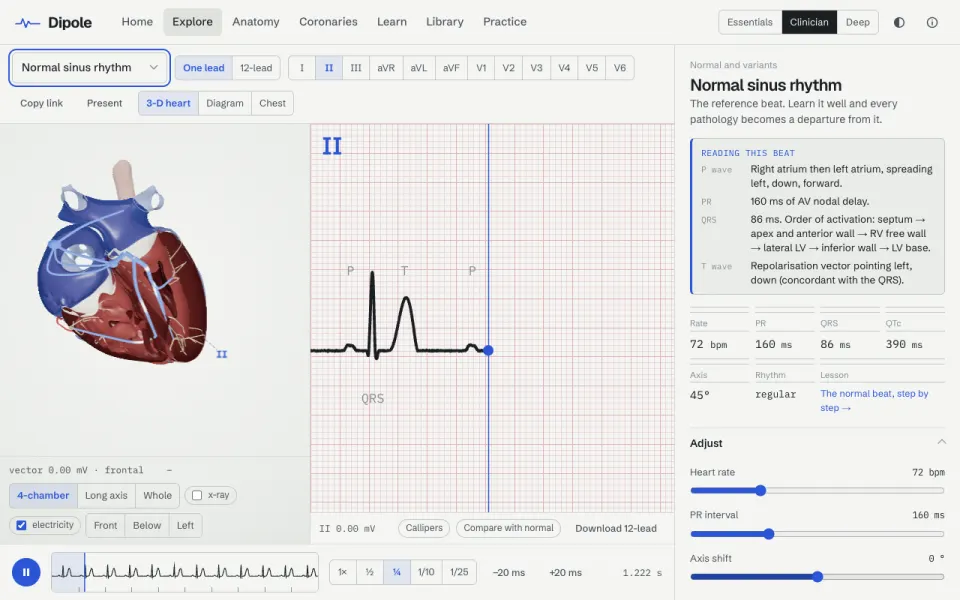Click the PR interval slider handle
This screenshot has height=600, width=960.
[769, 534]
